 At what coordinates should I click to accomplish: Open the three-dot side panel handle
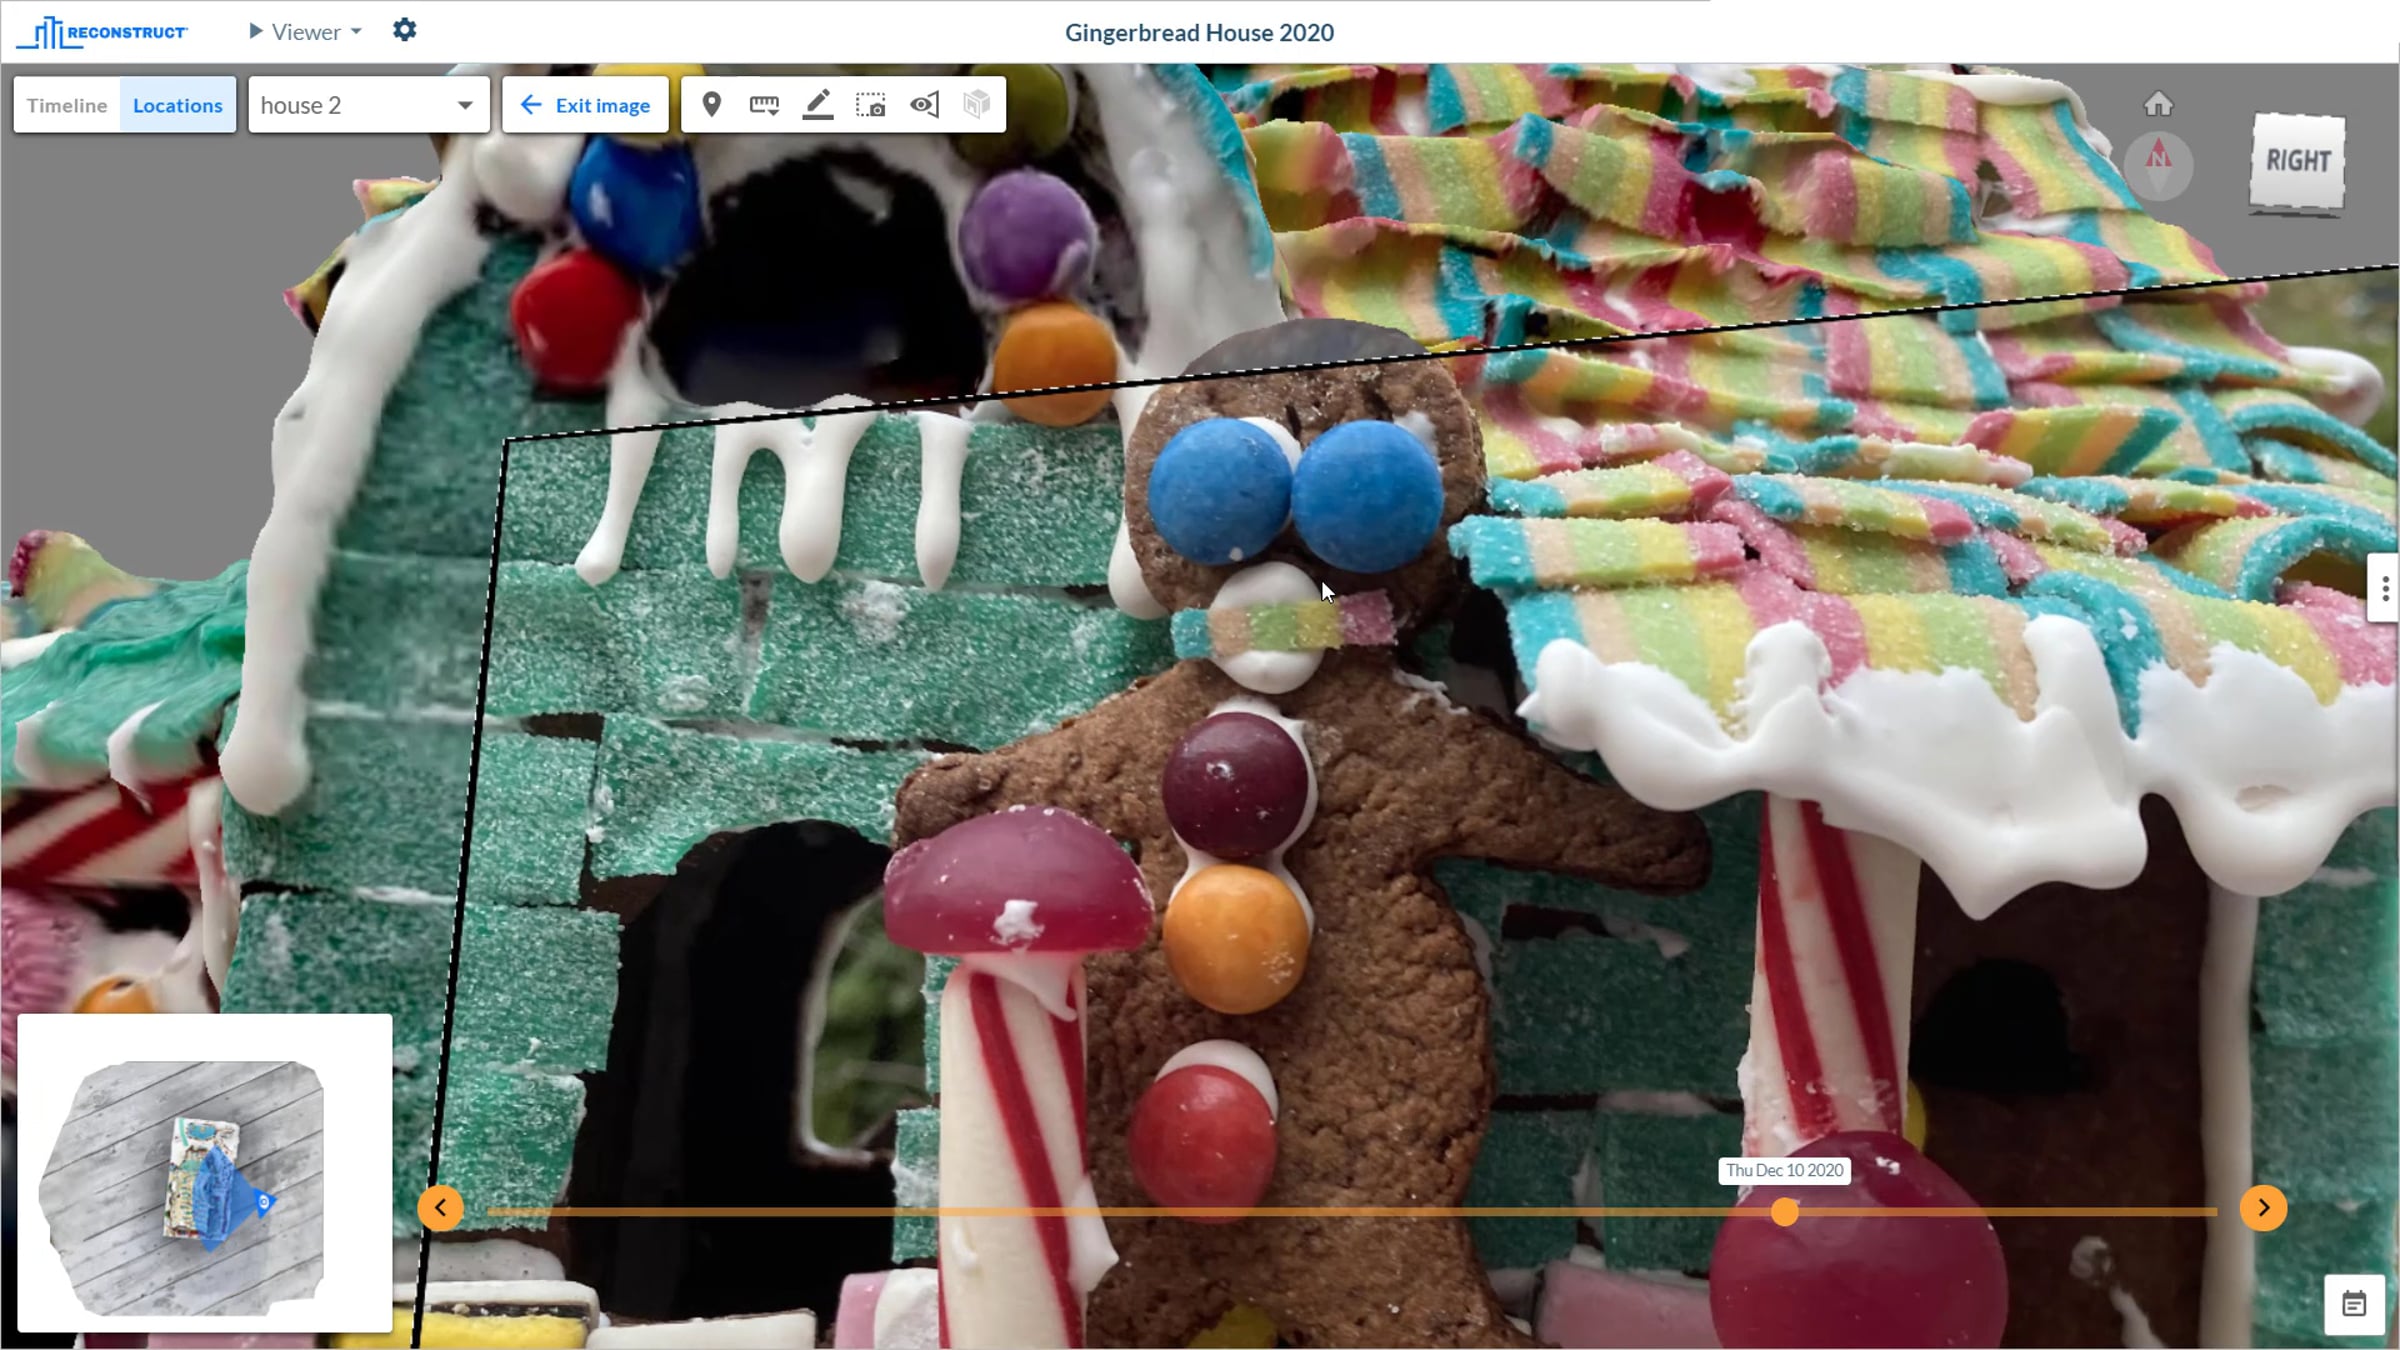(x=2384, y=588)
